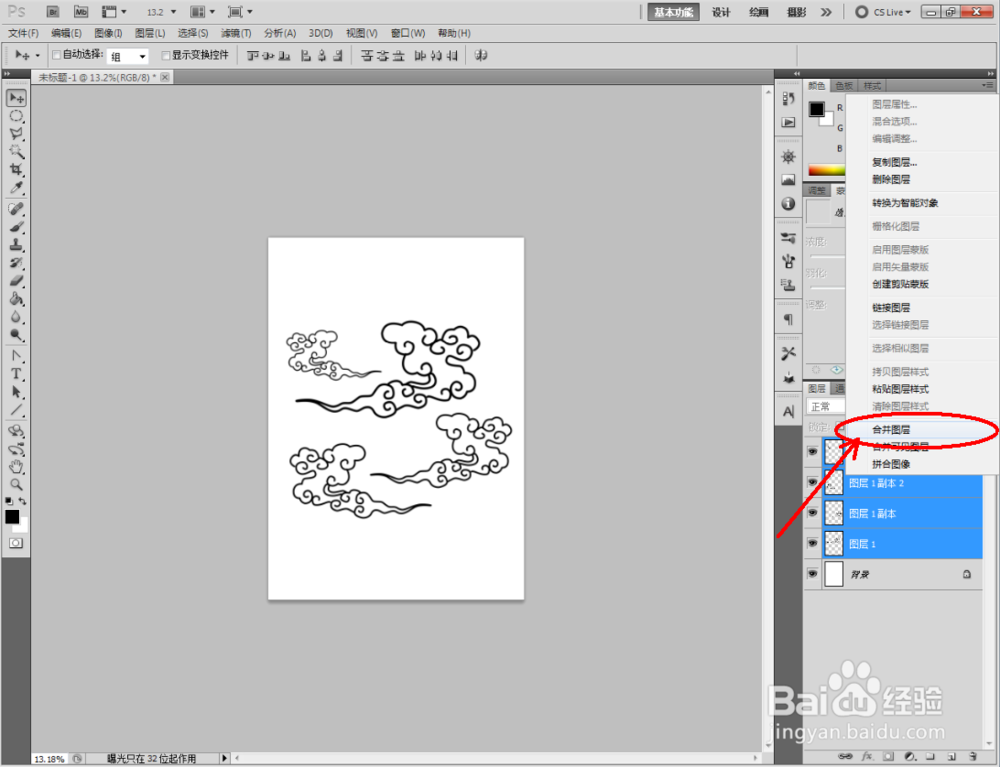
Task: Select the Pen tool
Action: 17,356
